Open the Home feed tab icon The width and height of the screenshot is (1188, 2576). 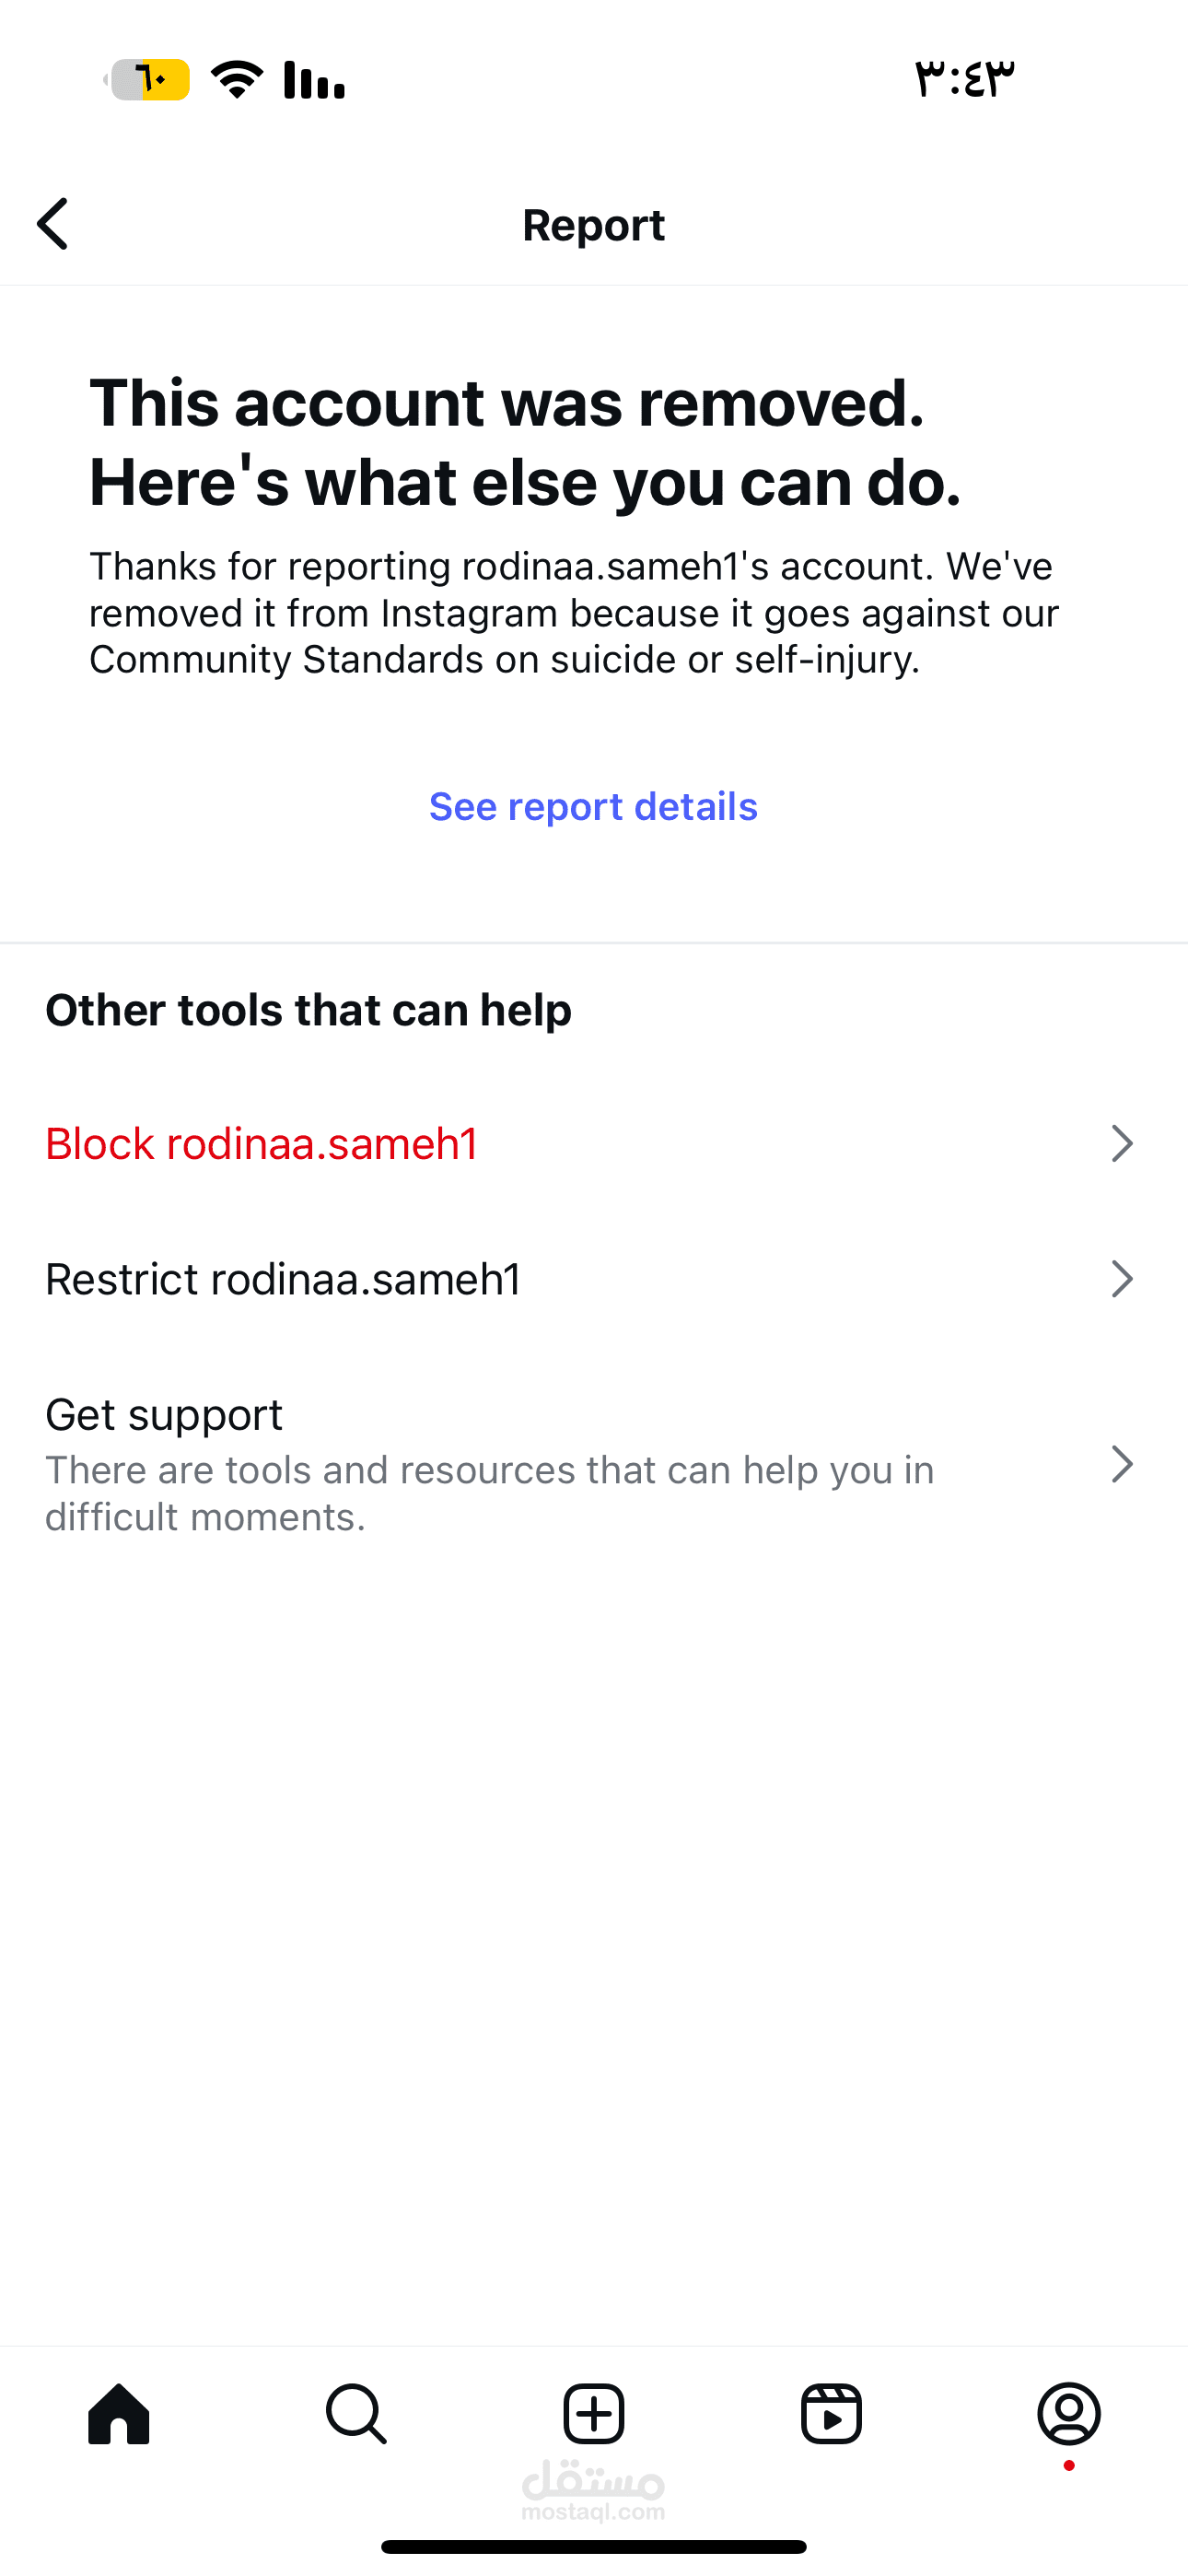[x=119, y=2413]
